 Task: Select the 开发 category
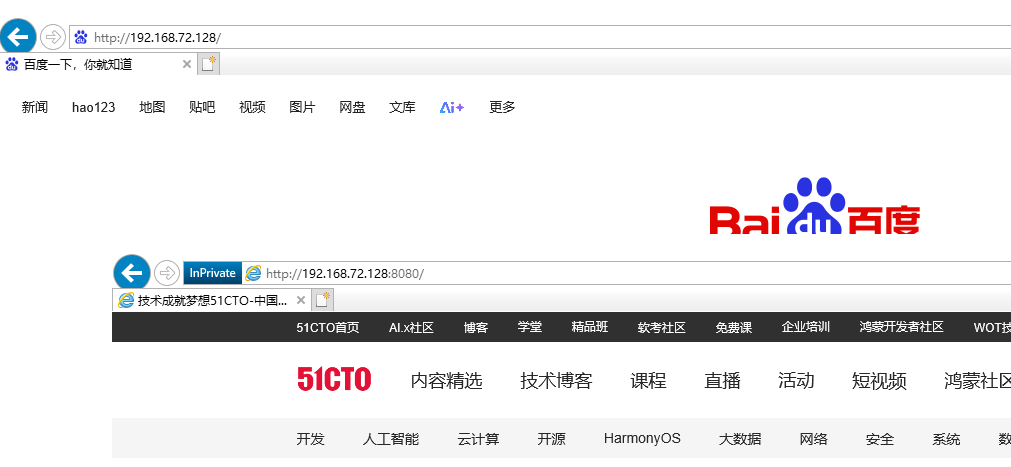[310, 439]
